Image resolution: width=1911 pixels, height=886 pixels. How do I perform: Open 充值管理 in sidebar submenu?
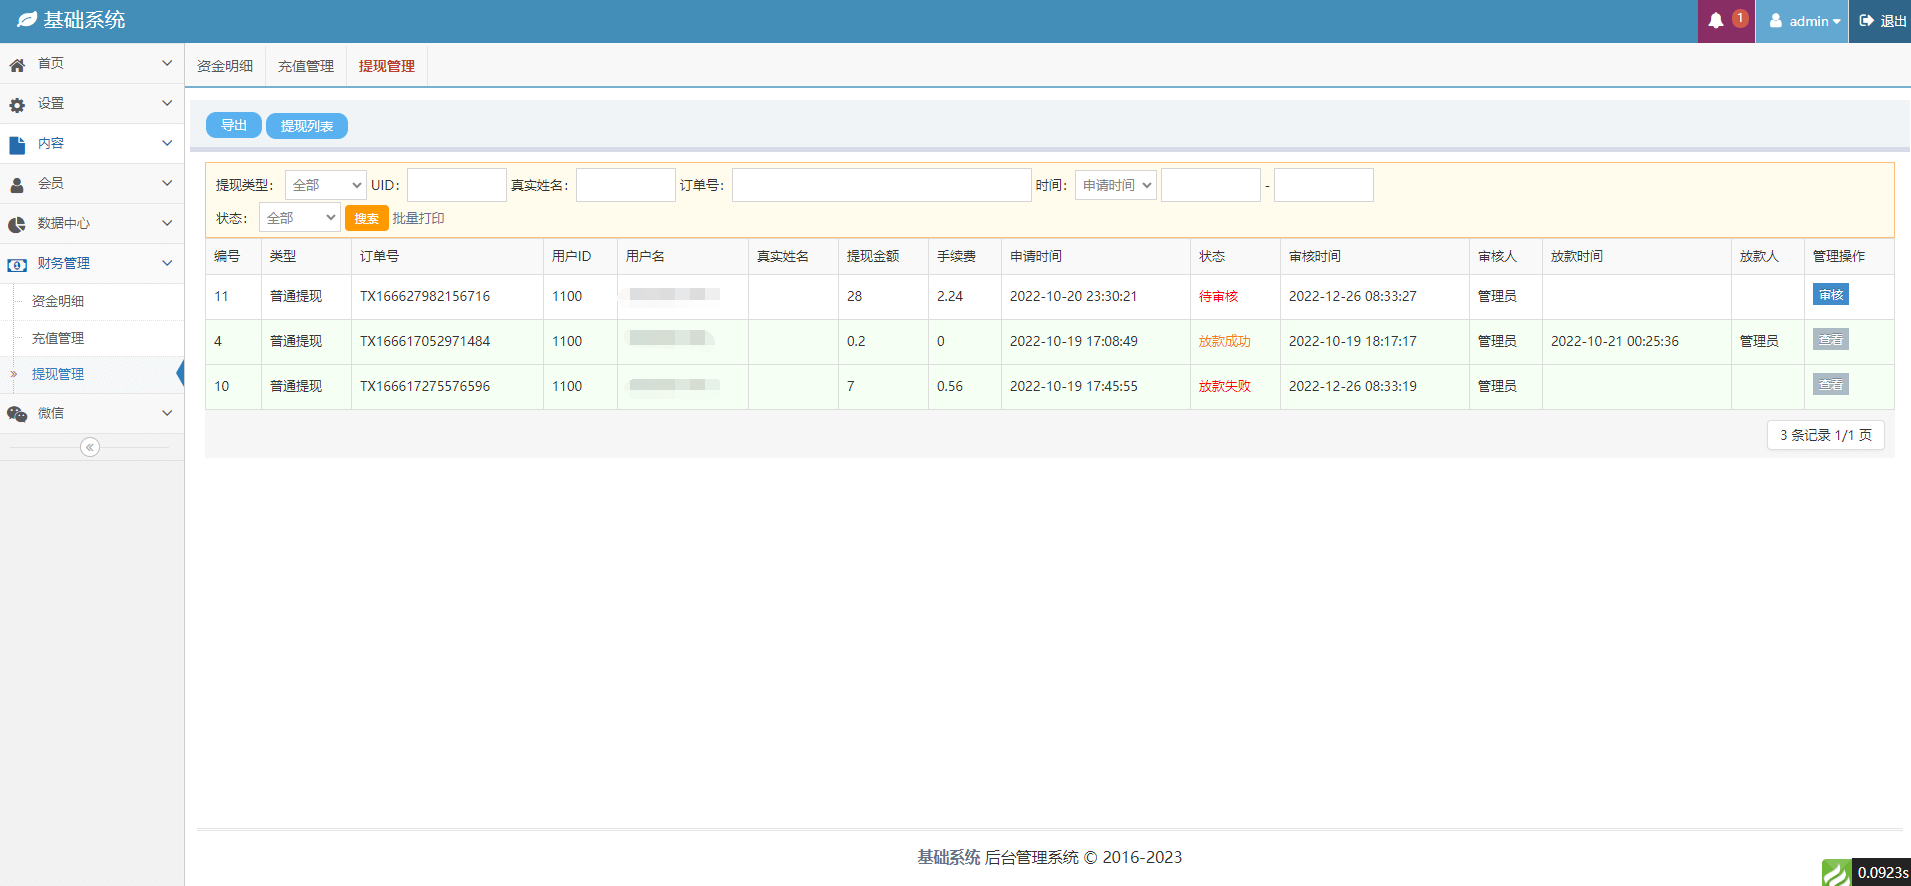58,338
